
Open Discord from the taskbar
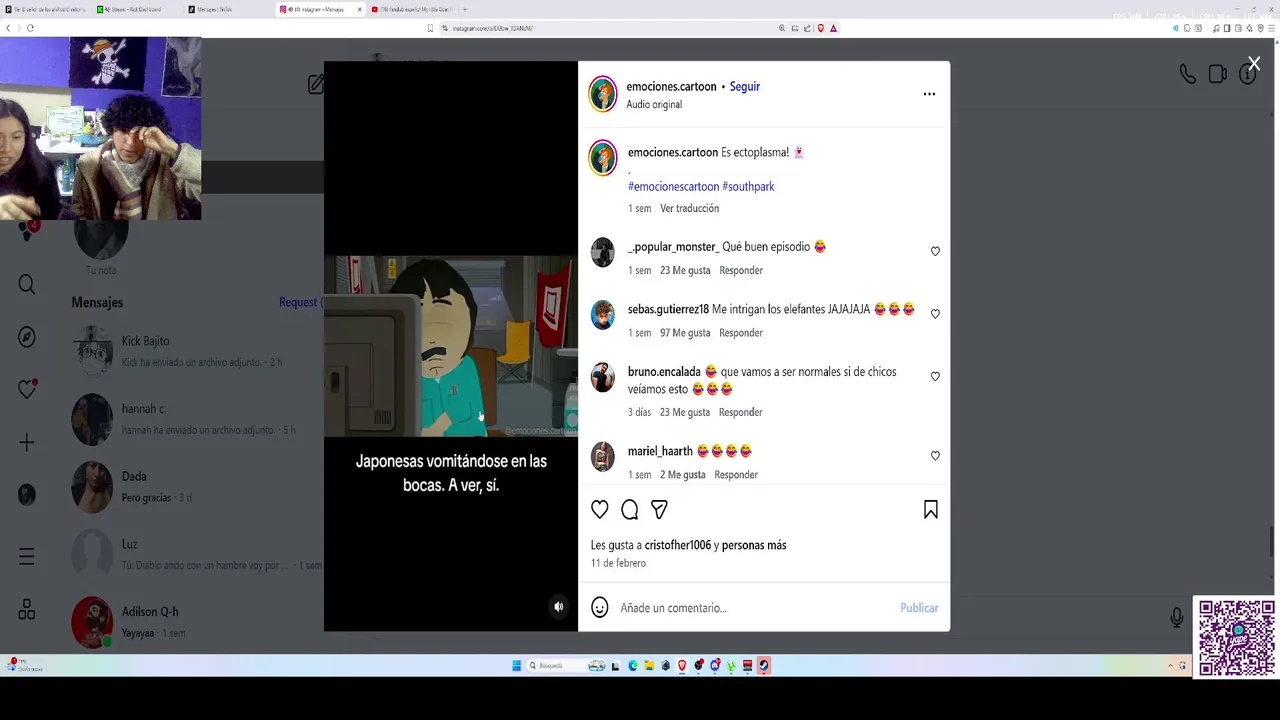point(715,666)
